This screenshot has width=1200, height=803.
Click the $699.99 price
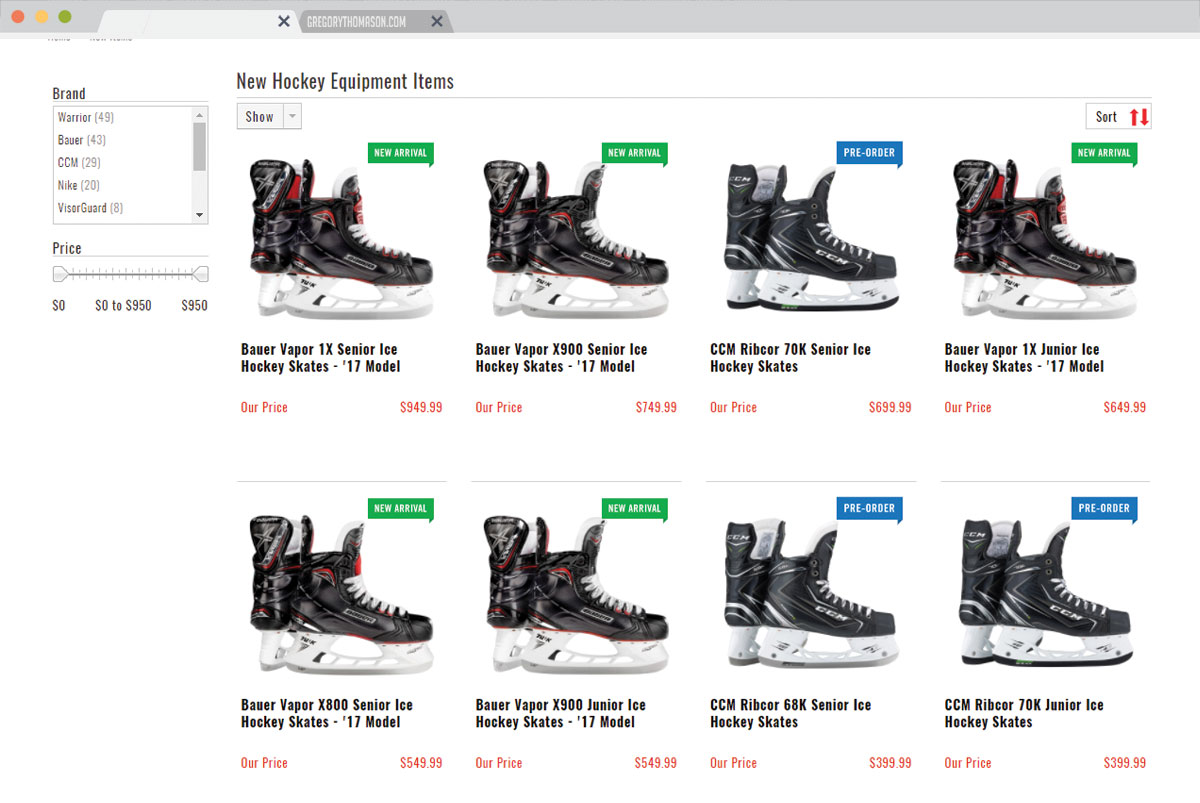890,407
